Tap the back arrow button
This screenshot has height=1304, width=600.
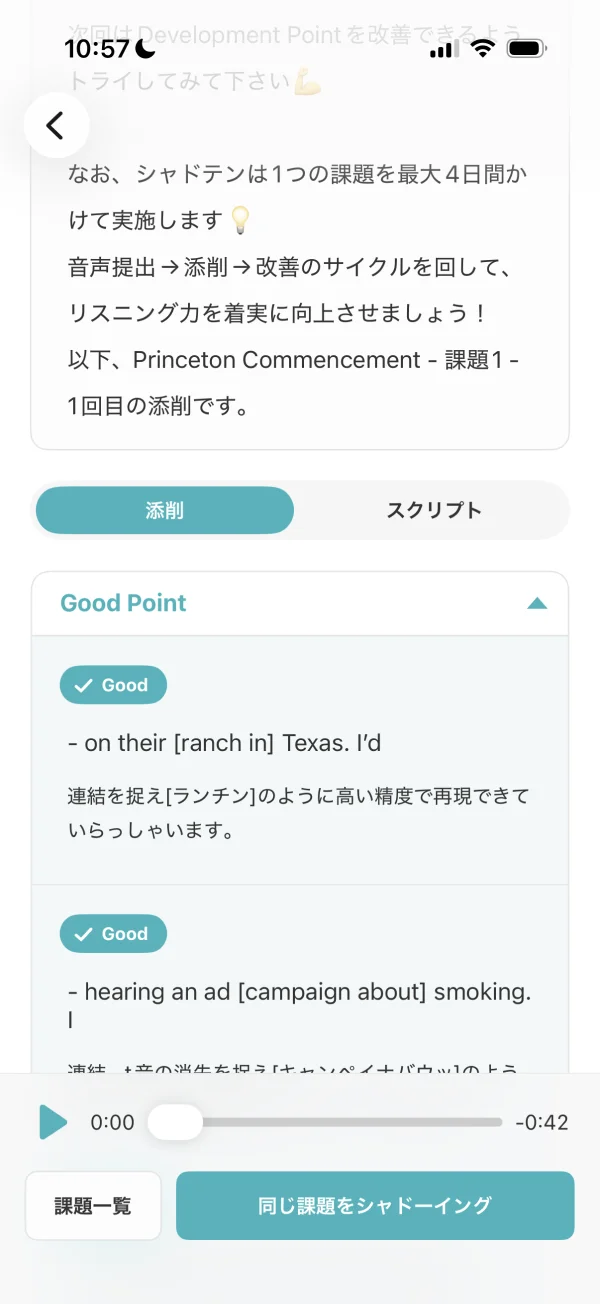(57, 125)
